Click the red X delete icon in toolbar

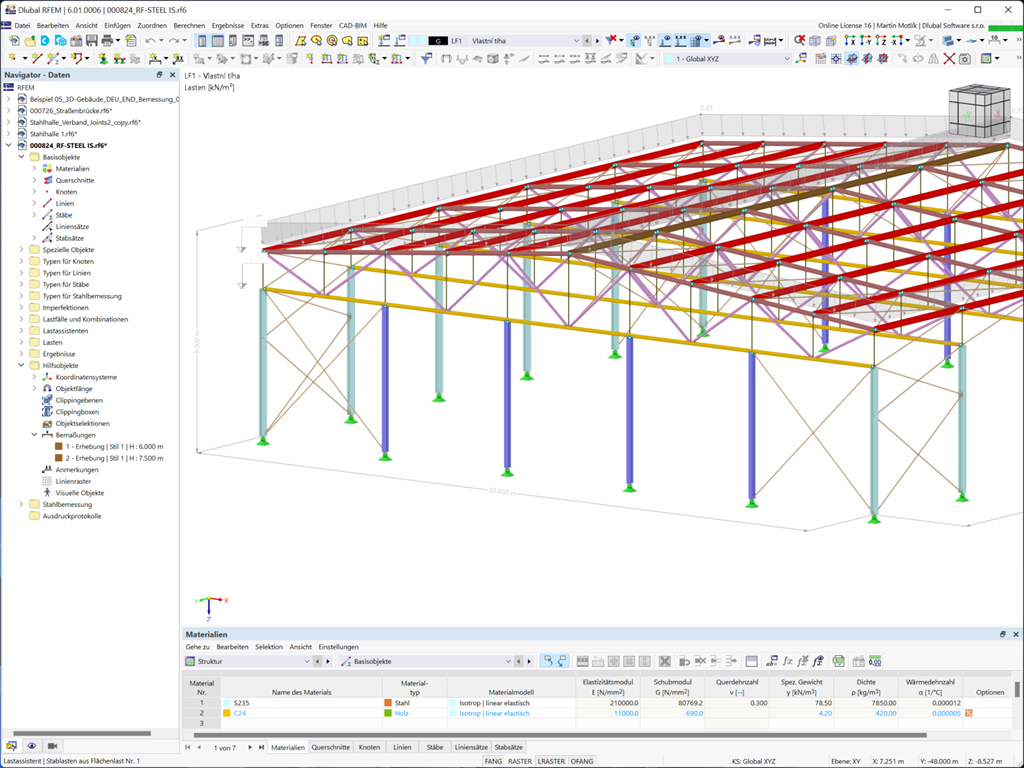[x=949, y=58]
